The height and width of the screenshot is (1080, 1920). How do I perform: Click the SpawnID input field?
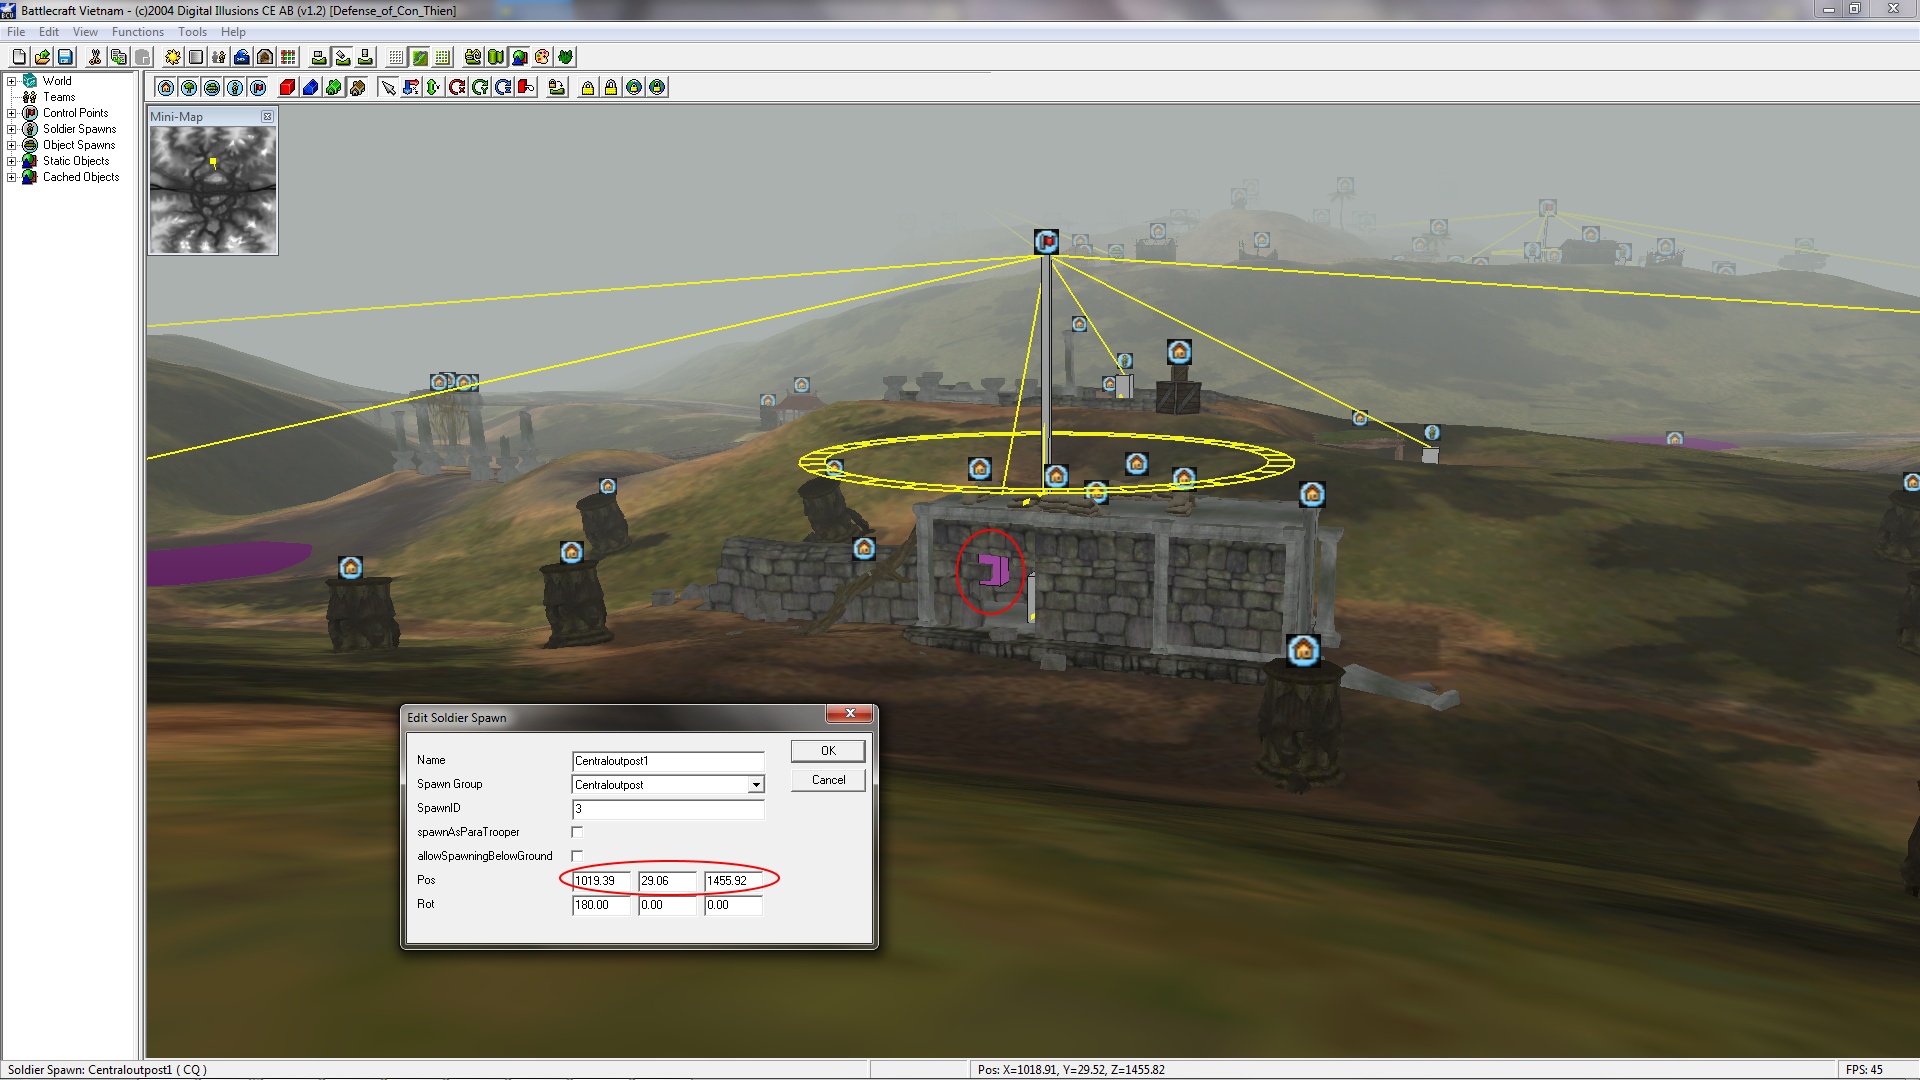tap(668, 809)
